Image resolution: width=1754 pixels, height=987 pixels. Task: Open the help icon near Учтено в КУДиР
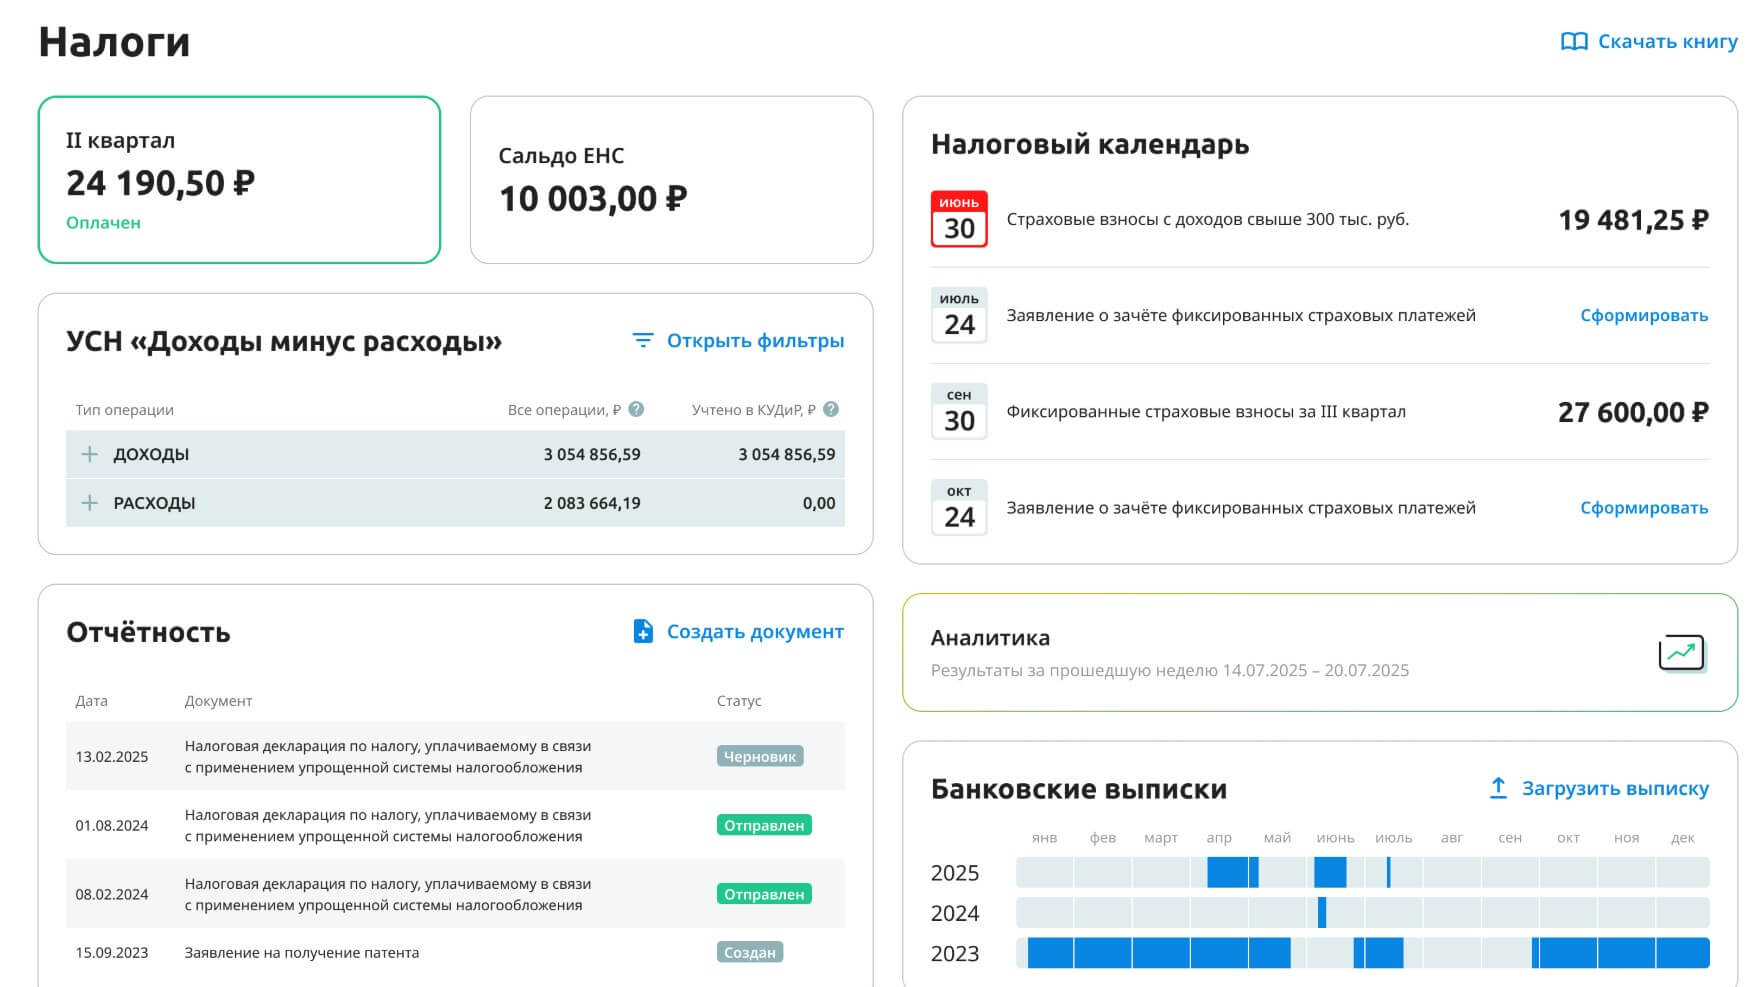pos(831,408)
